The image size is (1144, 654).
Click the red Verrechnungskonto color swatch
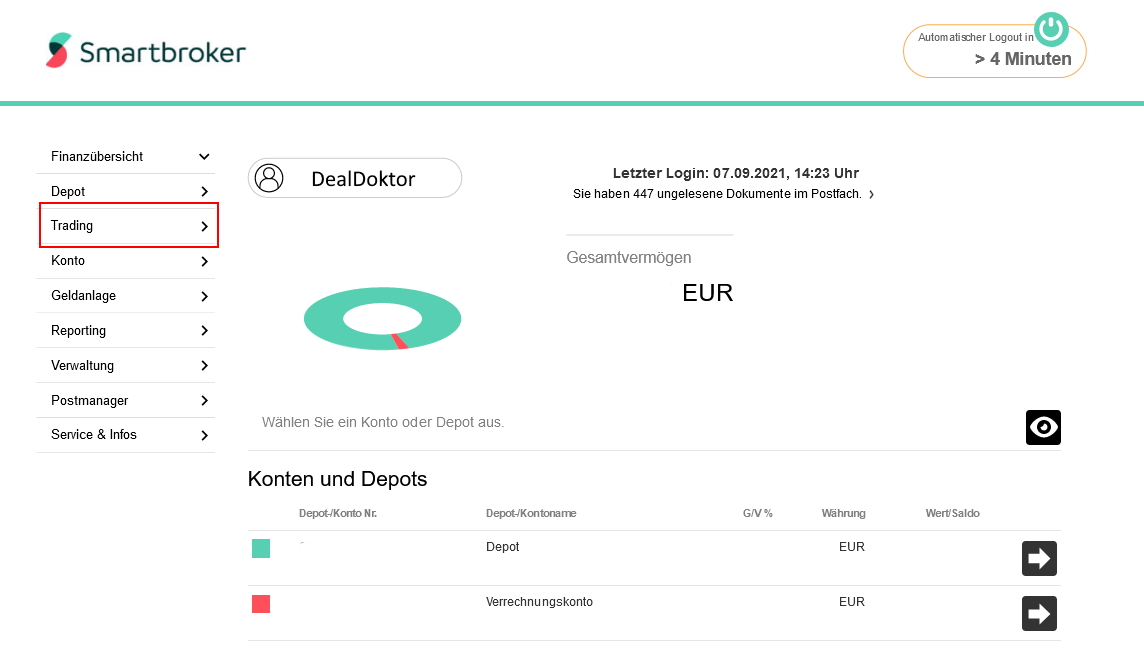261,604
